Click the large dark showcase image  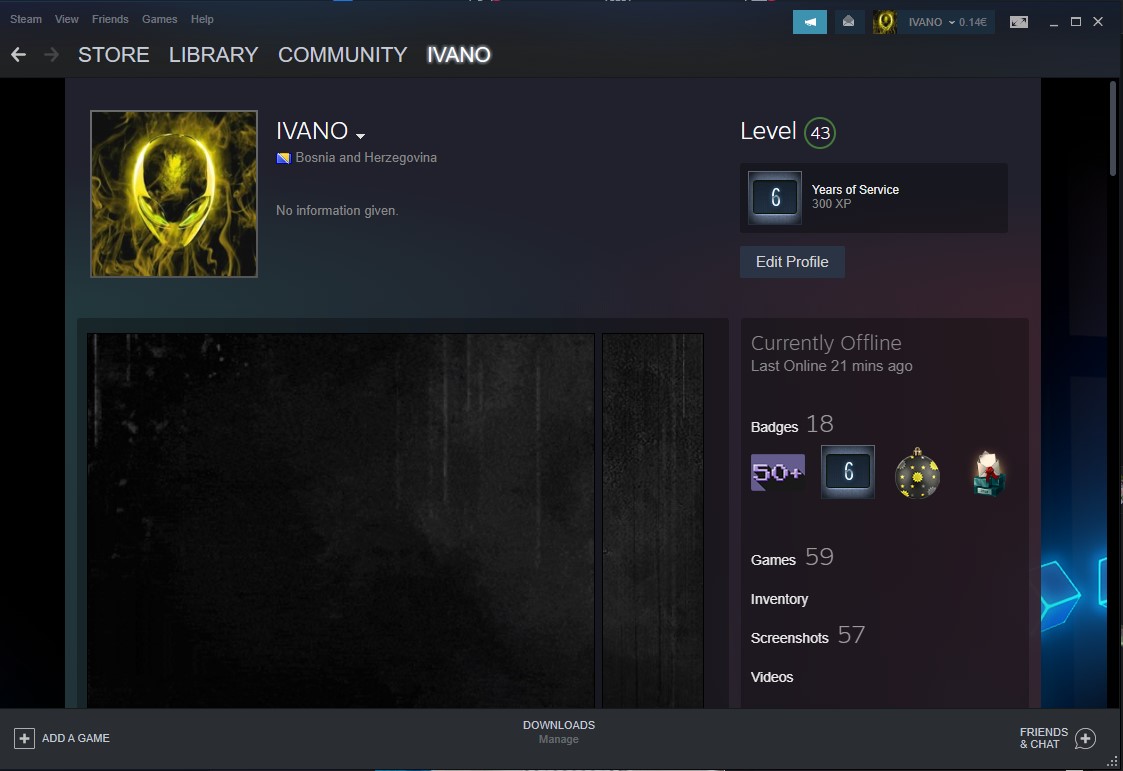click(x=341, y=521)
